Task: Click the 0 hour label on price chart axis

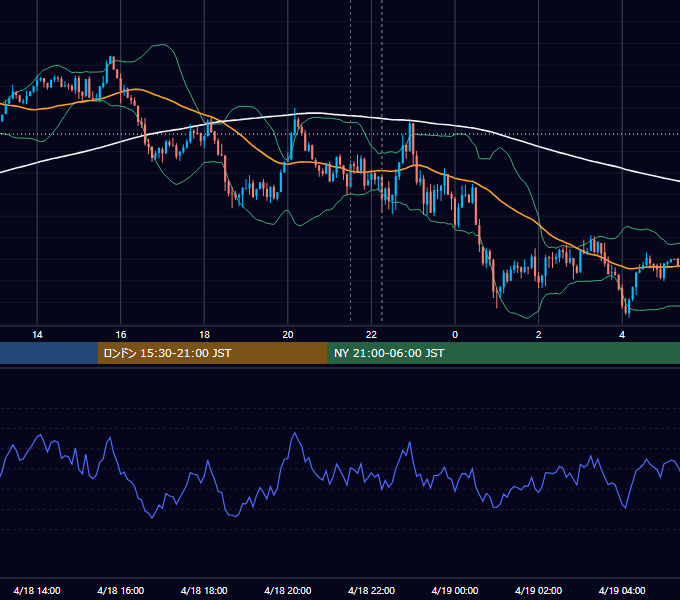Action: click(x=455, y=335)
